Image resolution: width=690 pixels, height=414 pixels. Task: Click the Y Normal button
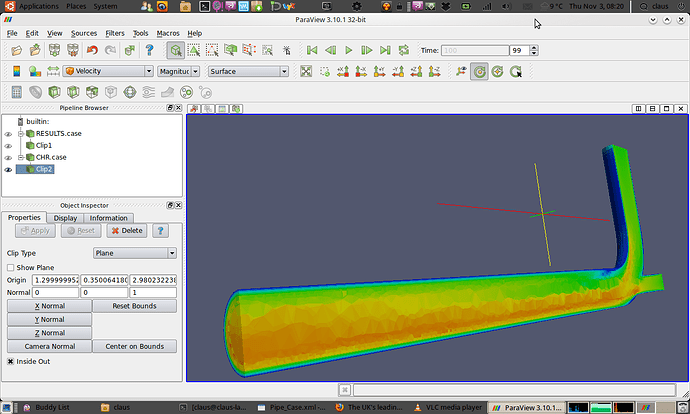point(50,319)
